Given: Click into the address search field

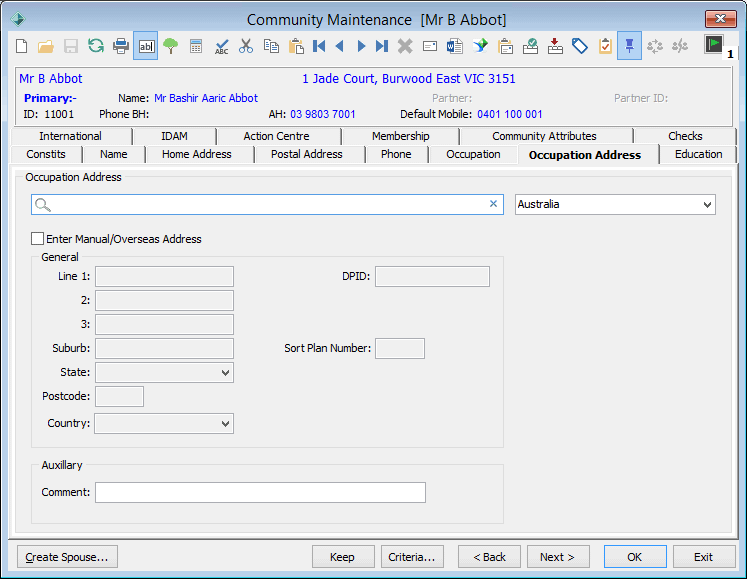Looking at the screenshot, I should (x=267, y=204).
